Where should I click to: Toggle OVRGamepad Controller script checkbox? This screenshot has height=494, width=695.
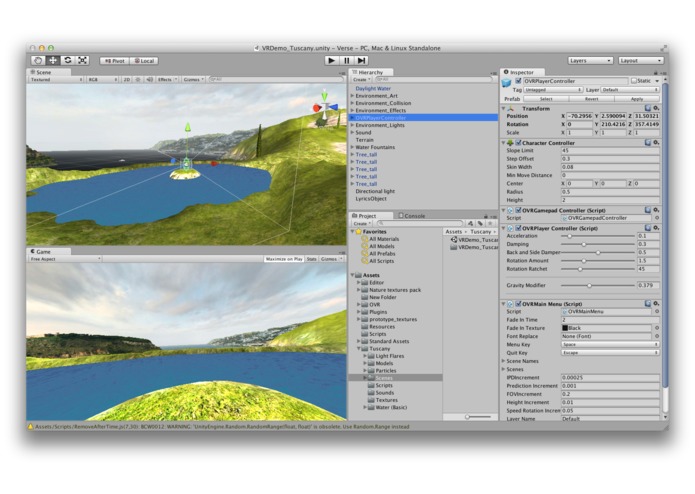pos(518,210)
